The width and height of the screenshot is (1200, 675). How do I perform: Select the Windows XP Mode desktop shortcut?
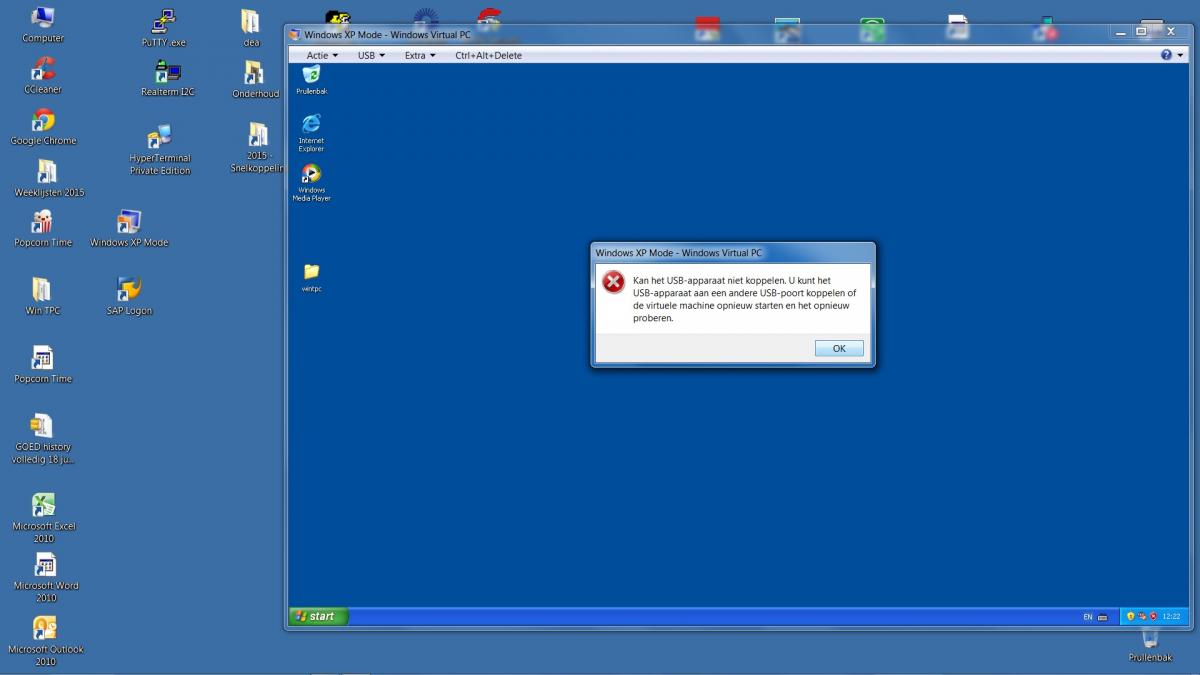click(x=129, y=229)
